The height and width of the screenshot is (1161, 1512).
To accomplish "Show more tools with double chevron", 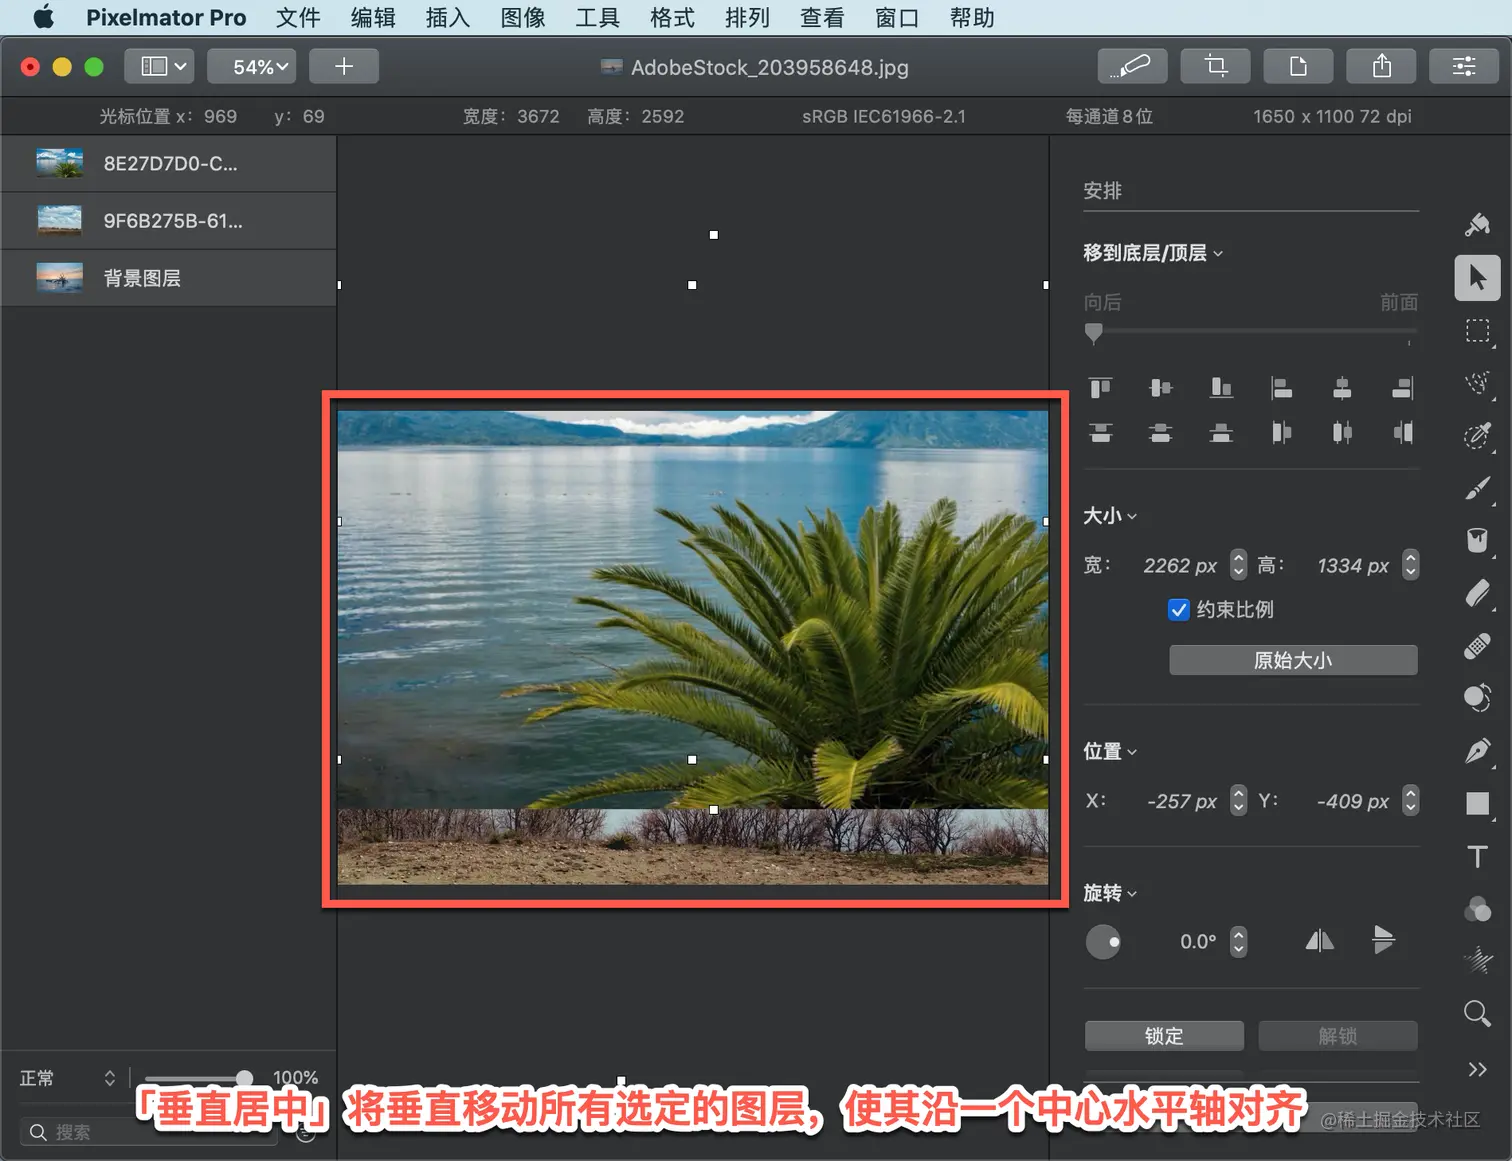I will pyautogui.click(x=1477, y=1069).
